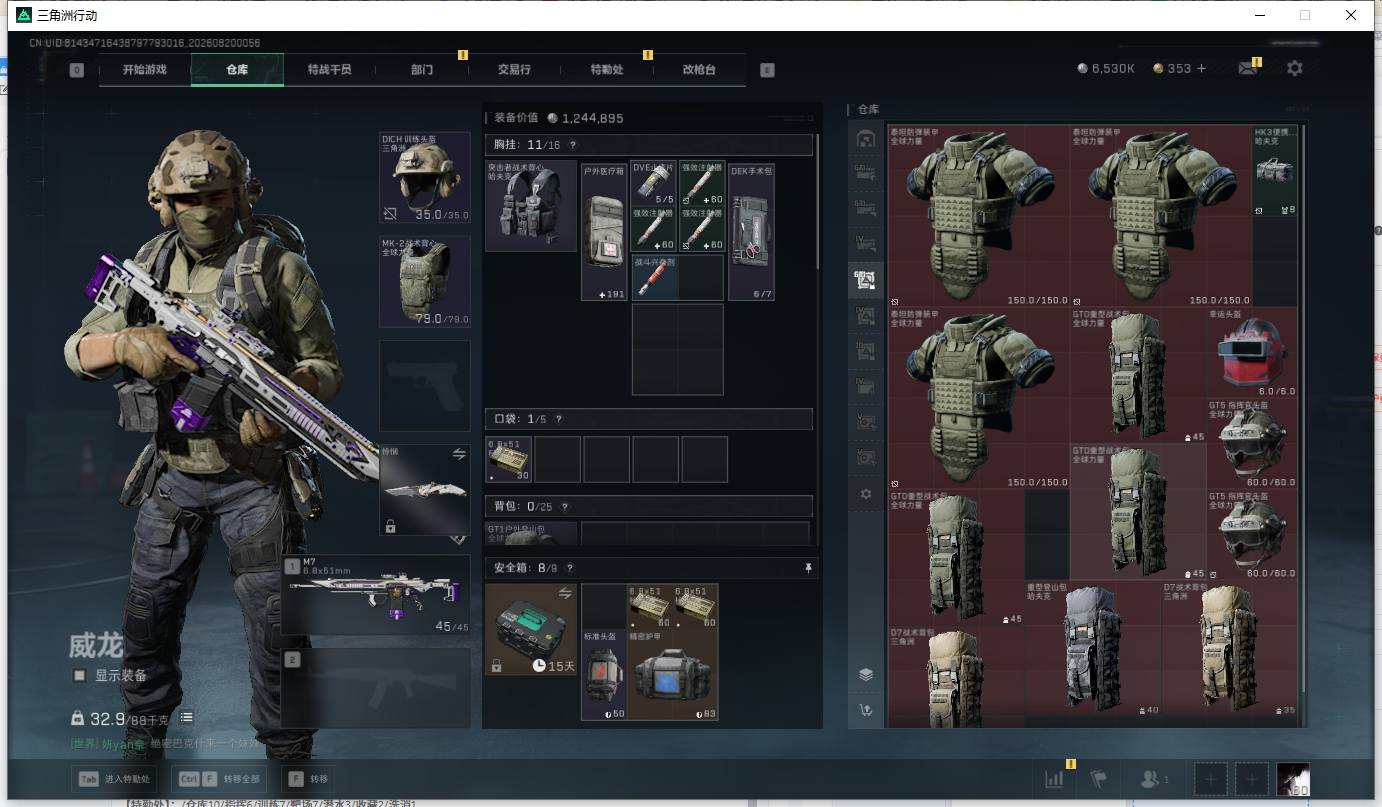The height and width of the screenshot is (807, 1382).
Task: Open the bar chart stats icon
Action: pos(1054,779)
